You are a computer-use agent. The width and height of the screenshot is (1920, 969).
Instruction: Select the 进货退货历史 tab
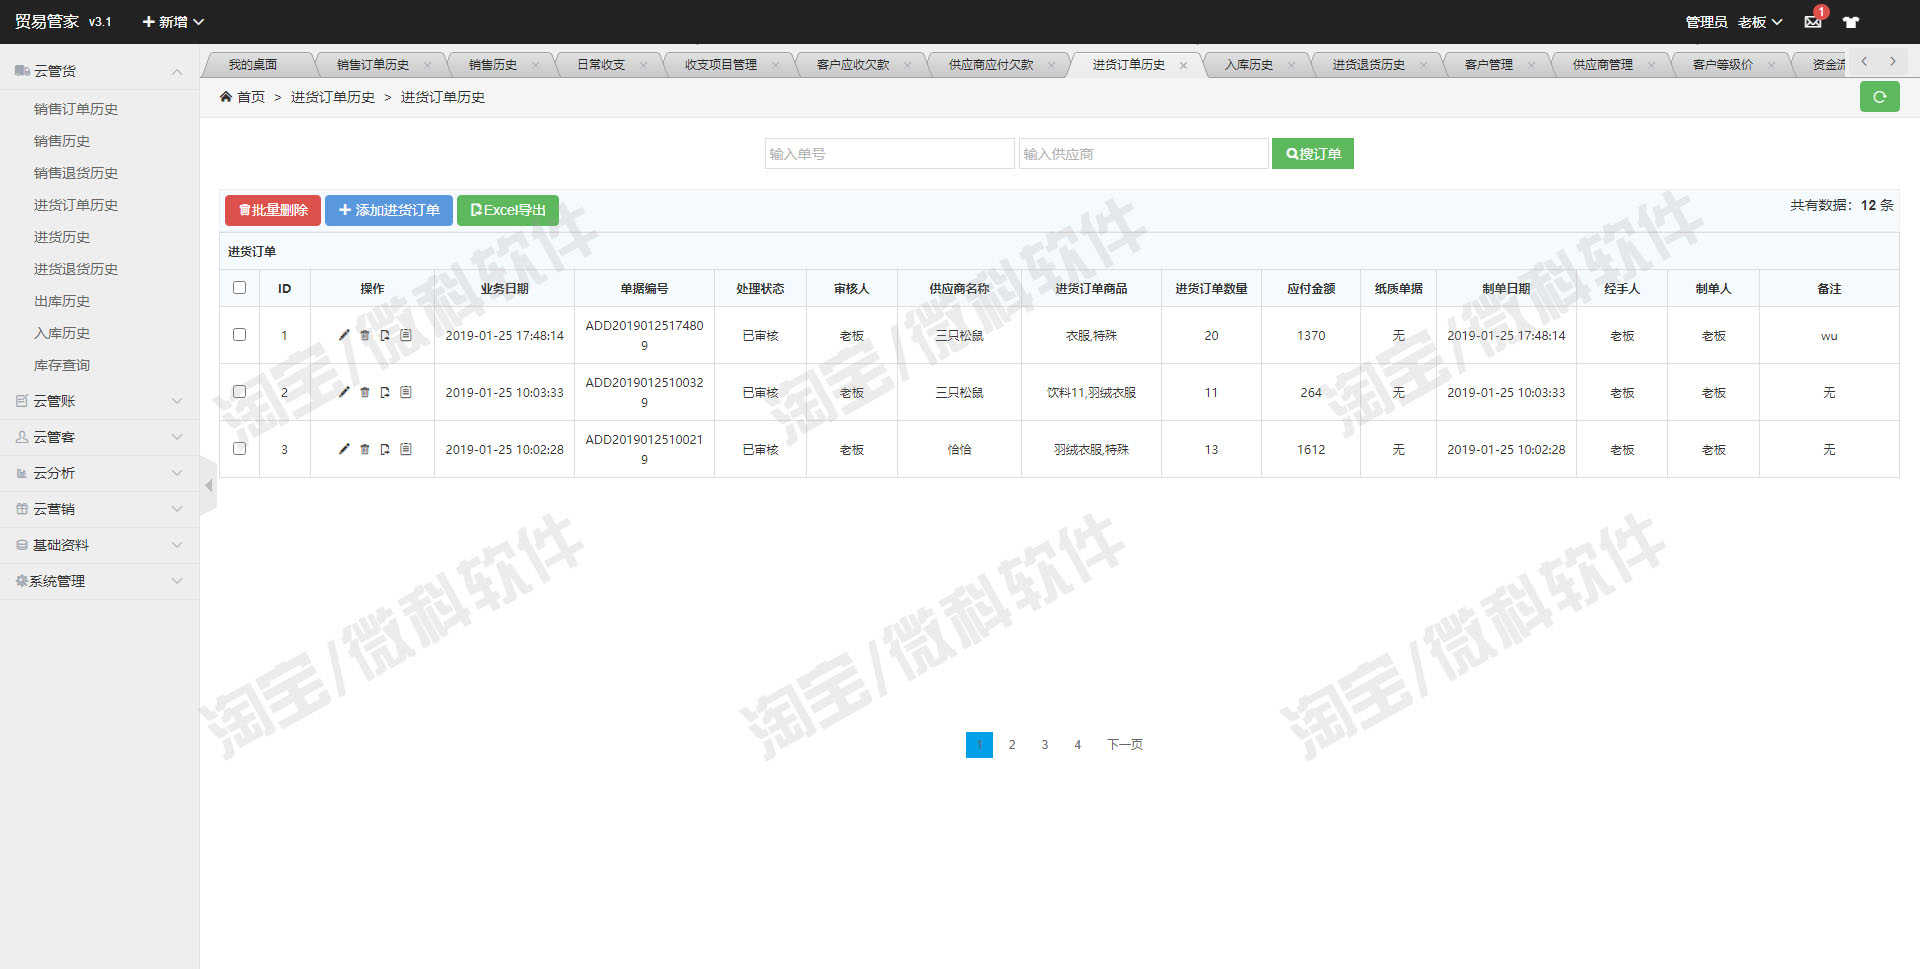click(x=1369, y=65)
